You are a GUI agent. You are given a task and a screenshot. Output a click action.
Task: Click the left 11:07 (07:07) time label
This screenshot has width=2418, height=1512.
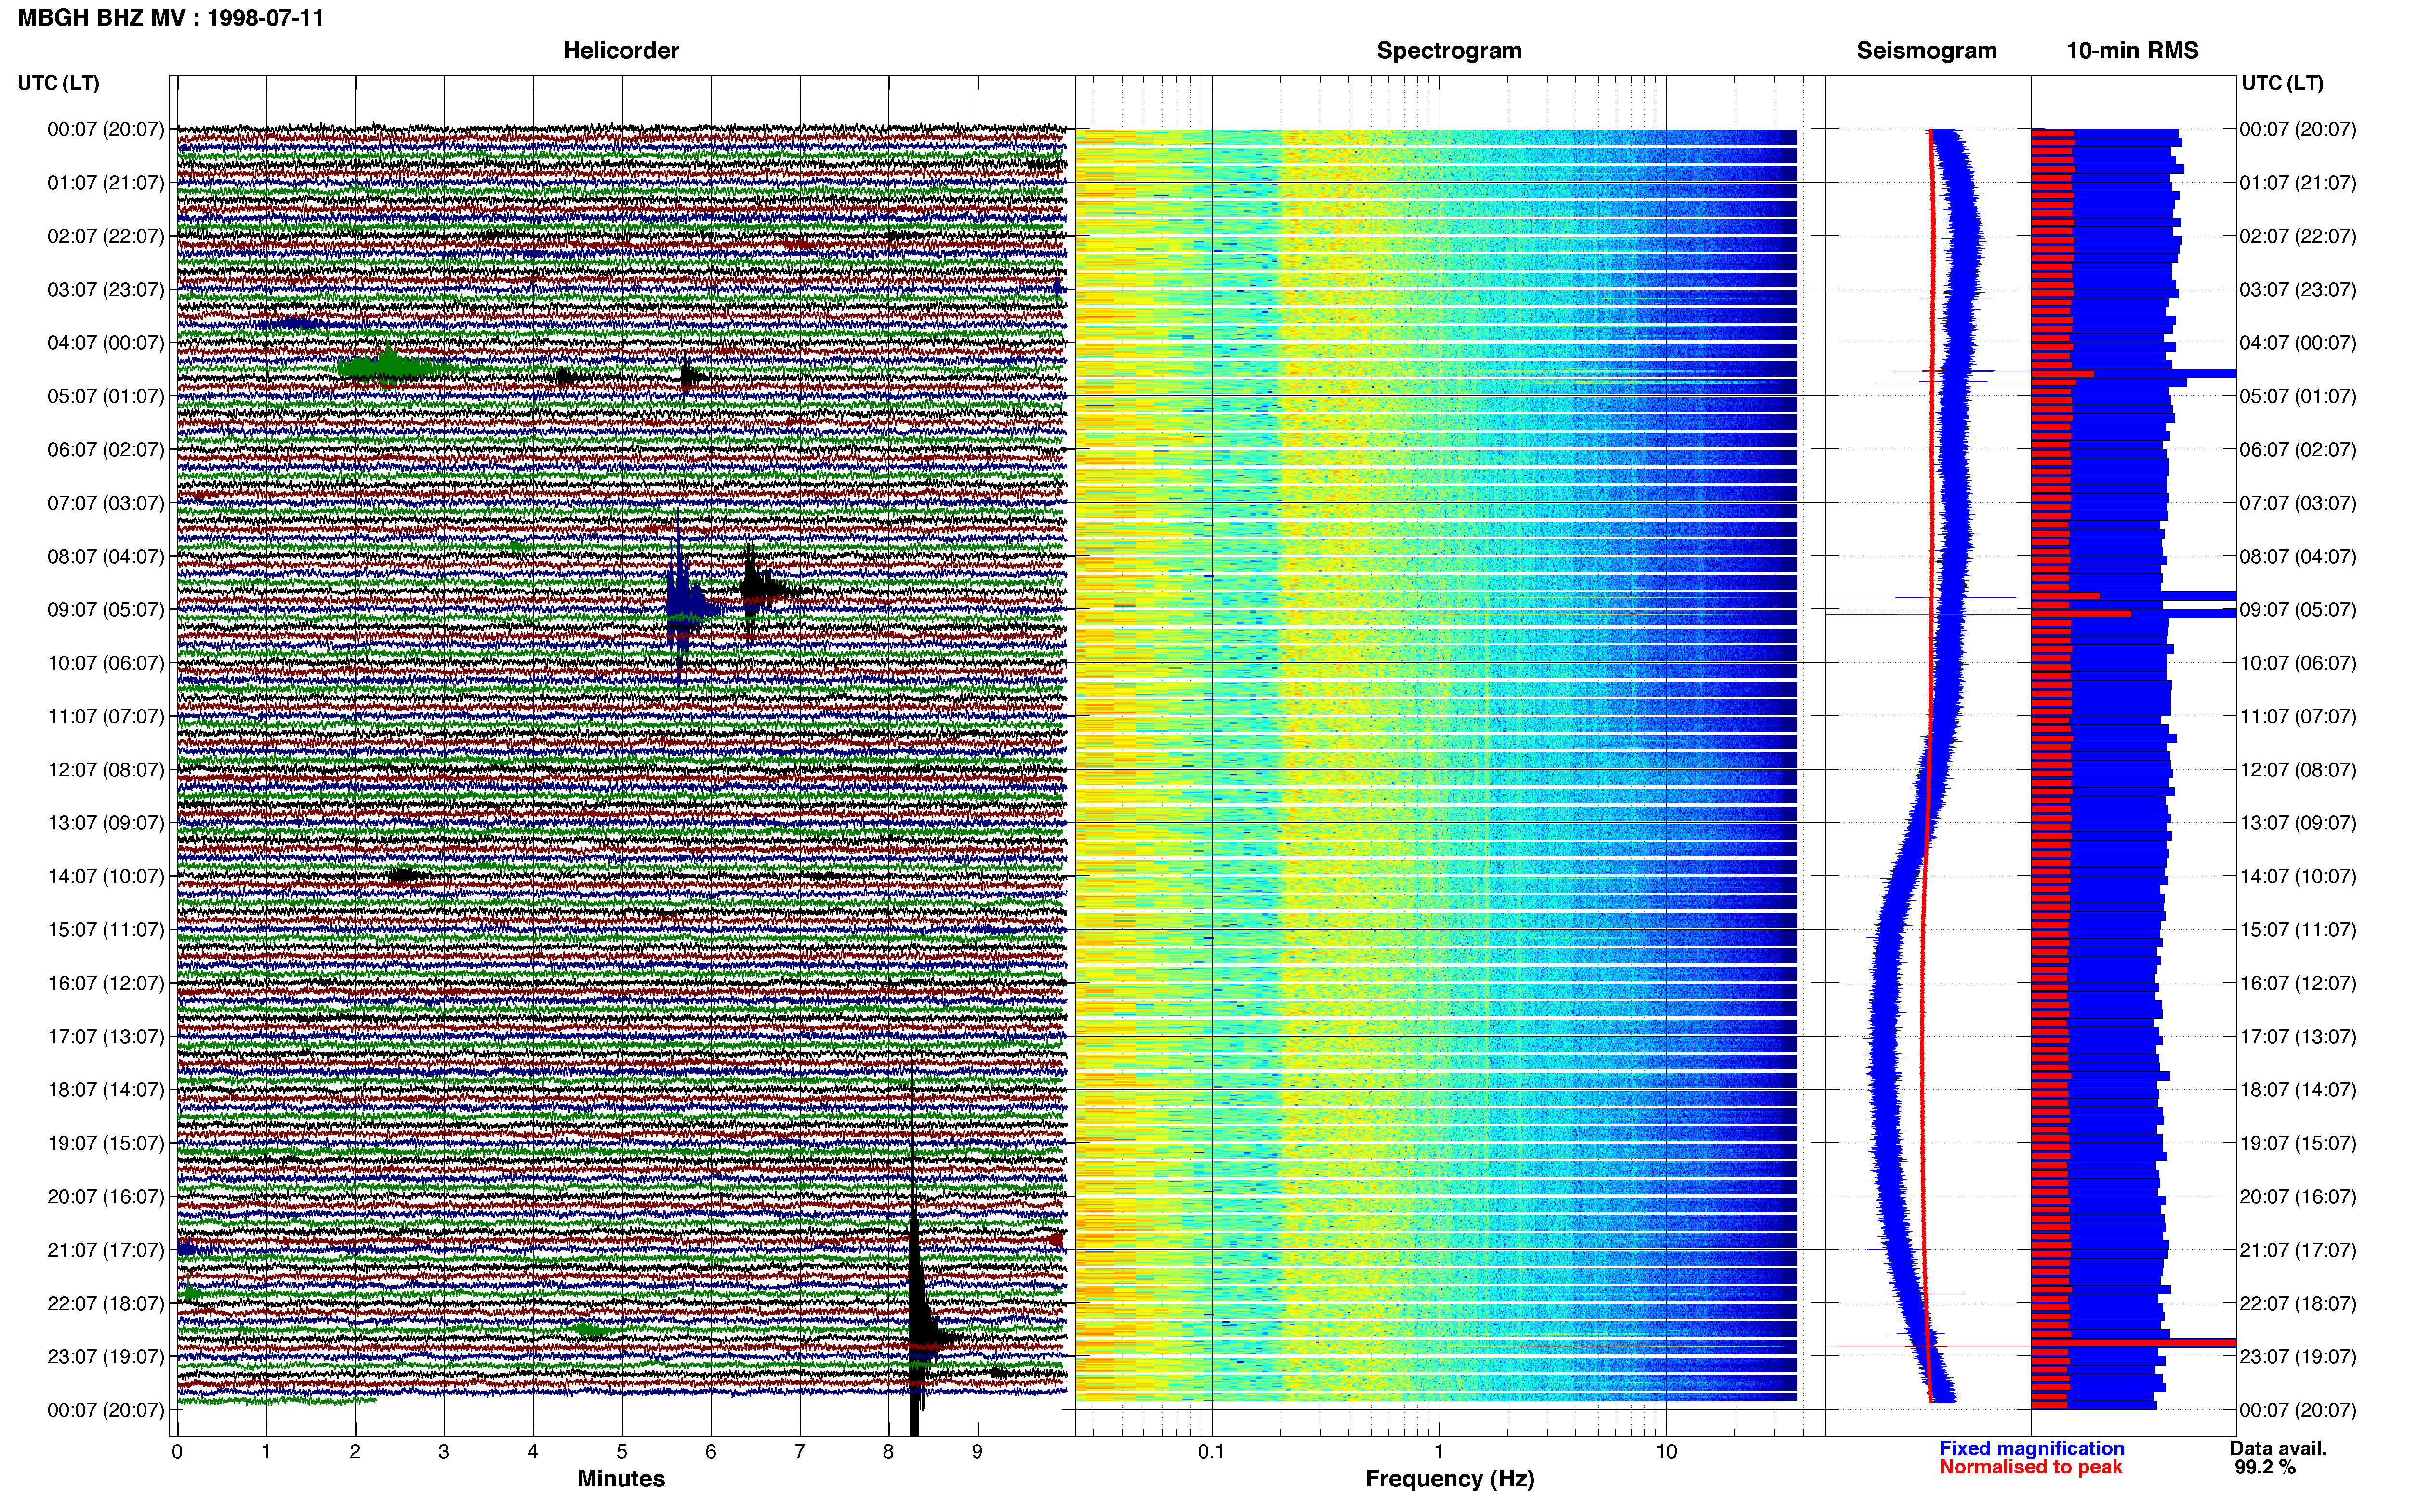(106, 716)
